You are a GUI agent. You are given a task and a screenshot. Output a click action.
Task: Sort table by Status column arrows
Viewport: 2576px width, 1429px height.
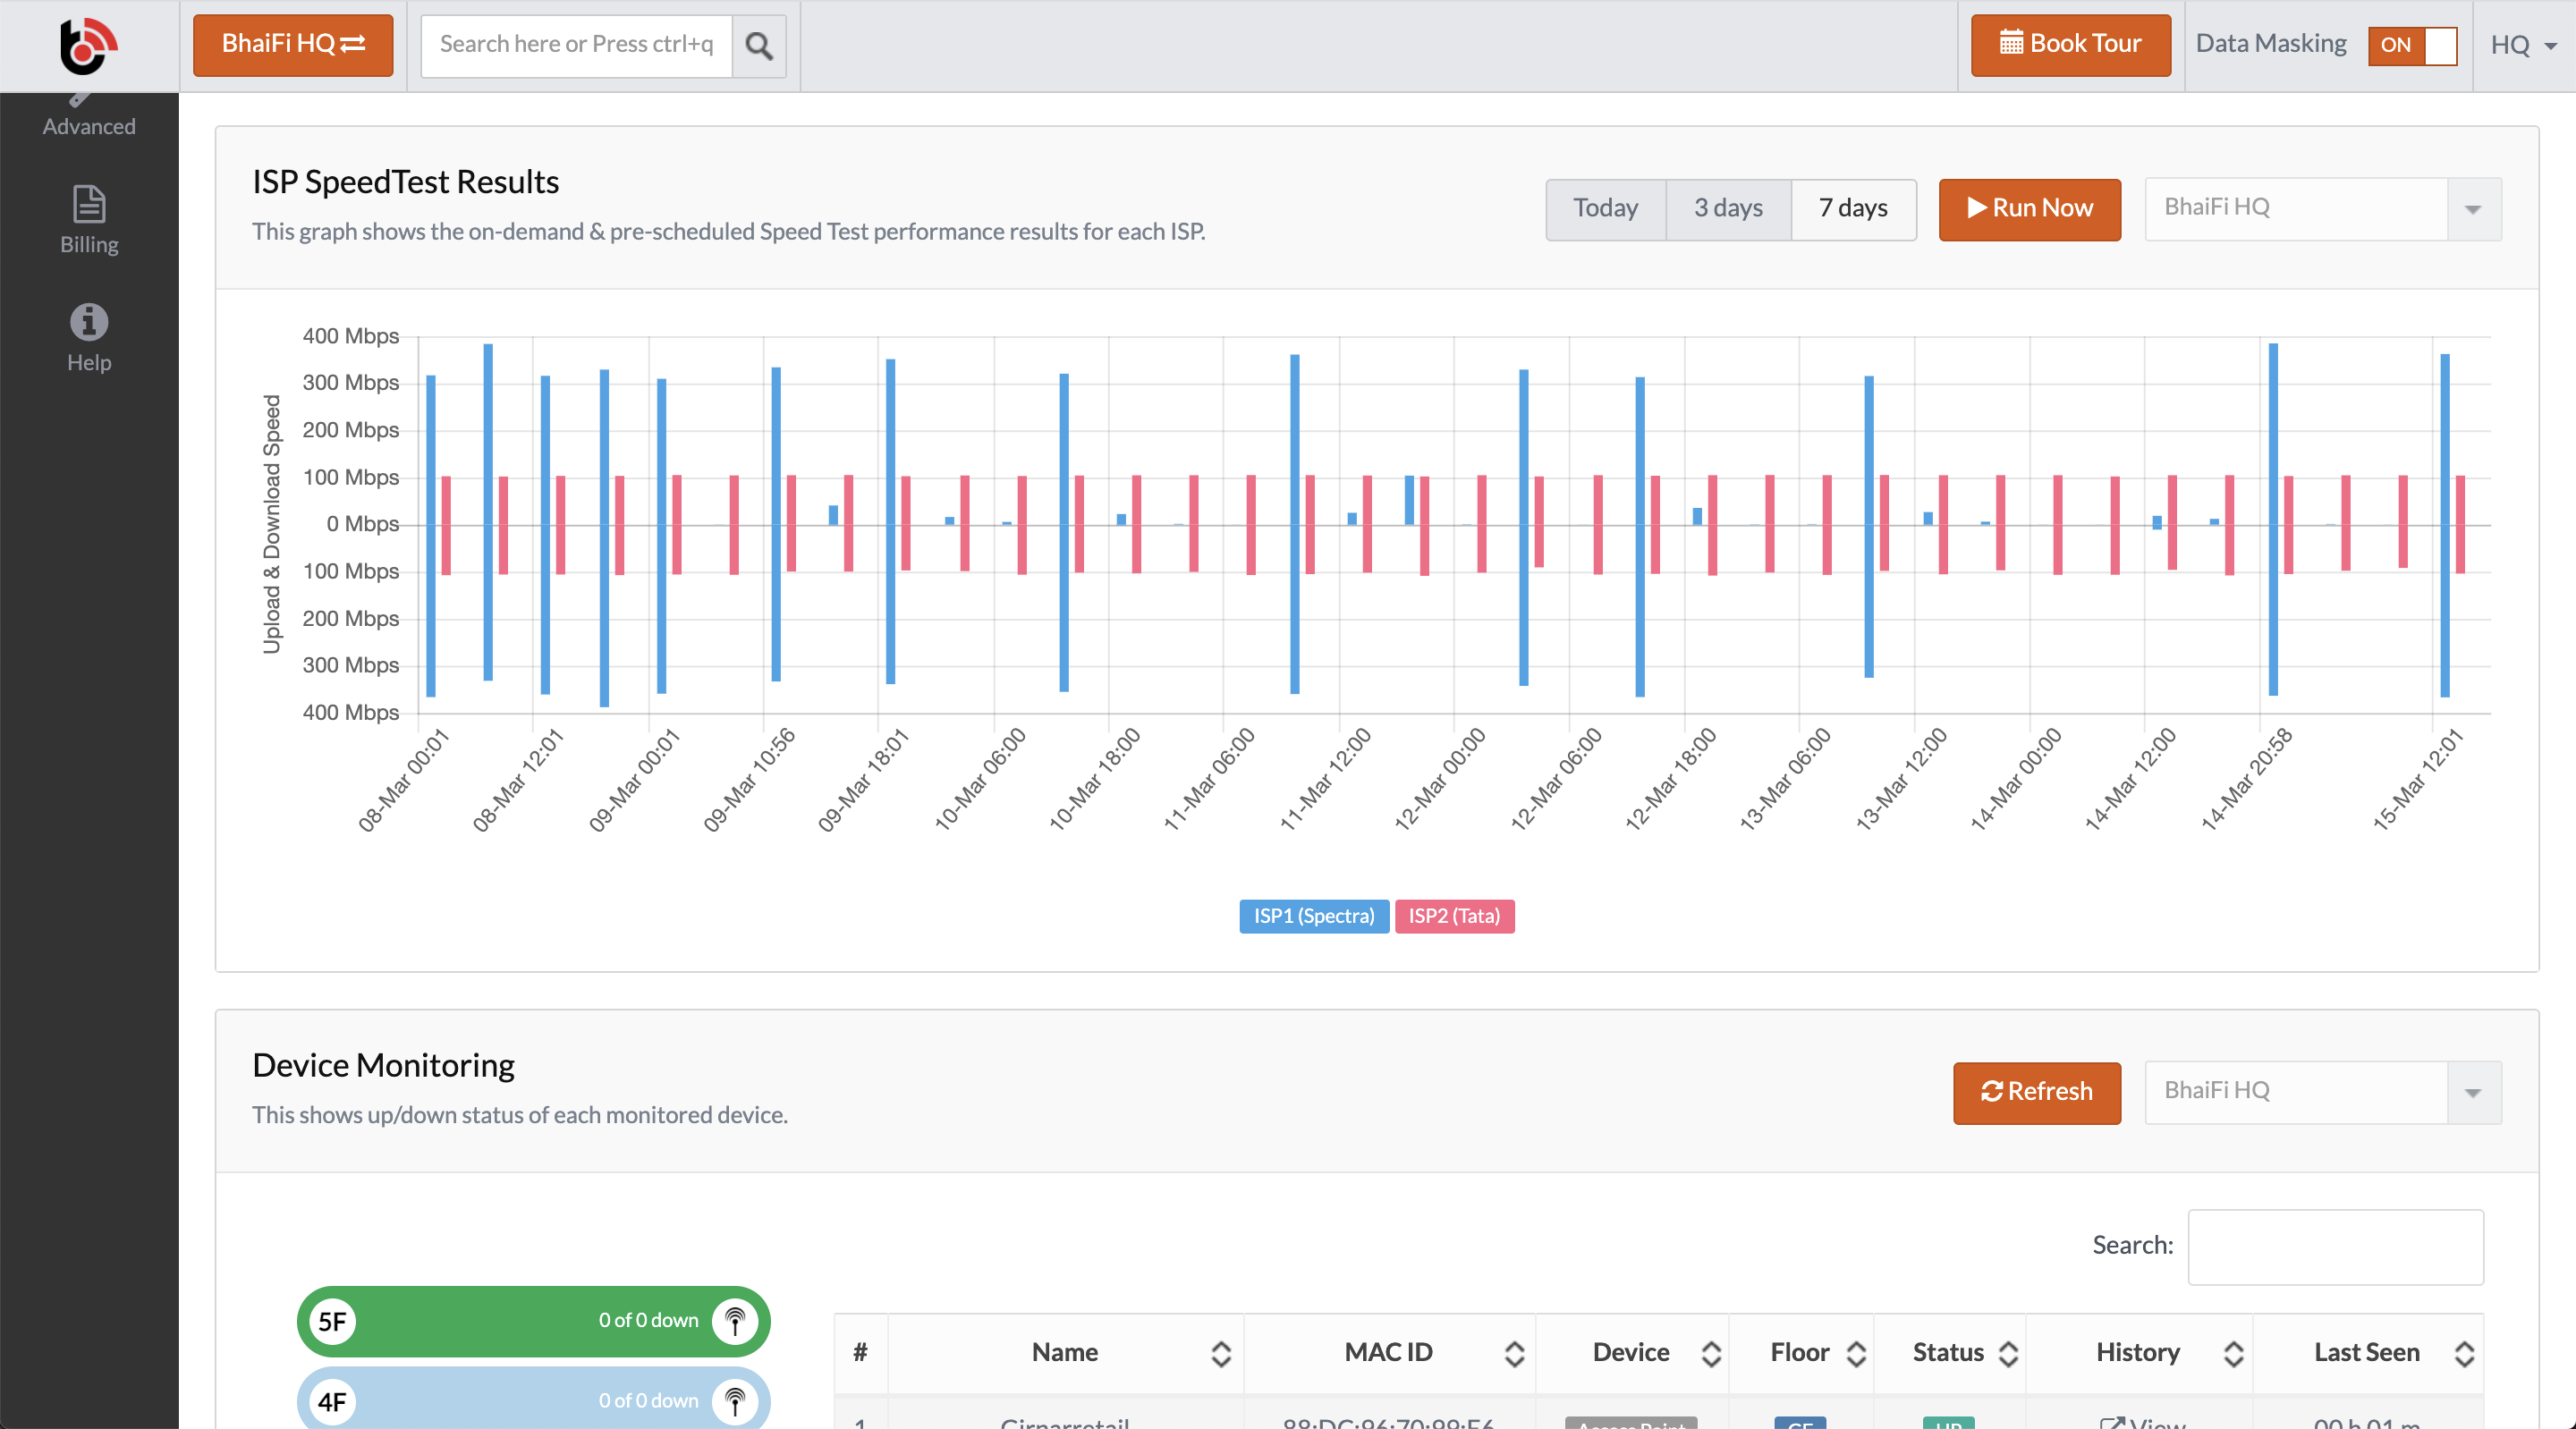2008,1353
